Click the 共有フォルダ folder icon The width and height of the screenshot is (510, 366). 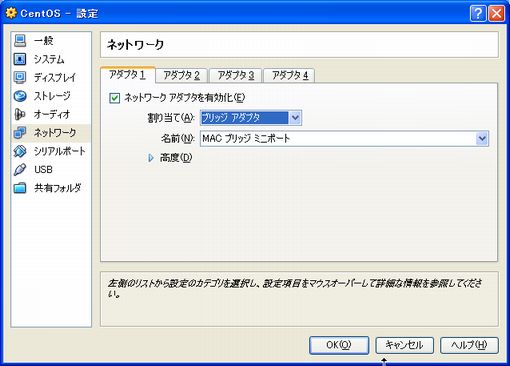point(20,188)
